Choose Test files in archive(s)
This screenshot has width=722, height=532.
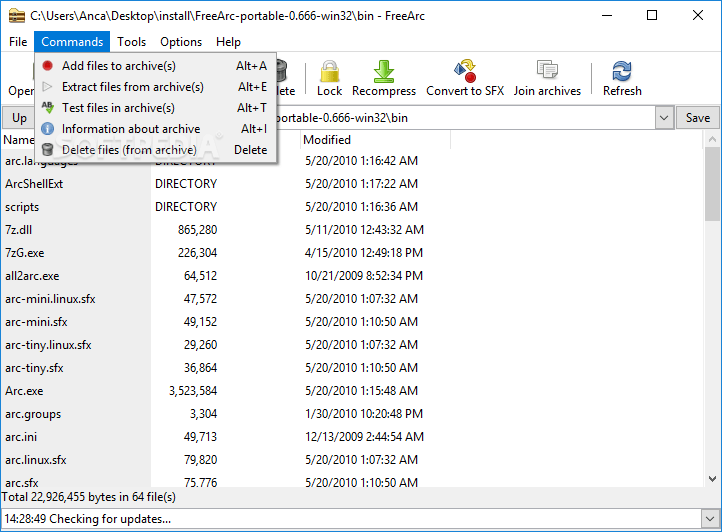[156, 108]
